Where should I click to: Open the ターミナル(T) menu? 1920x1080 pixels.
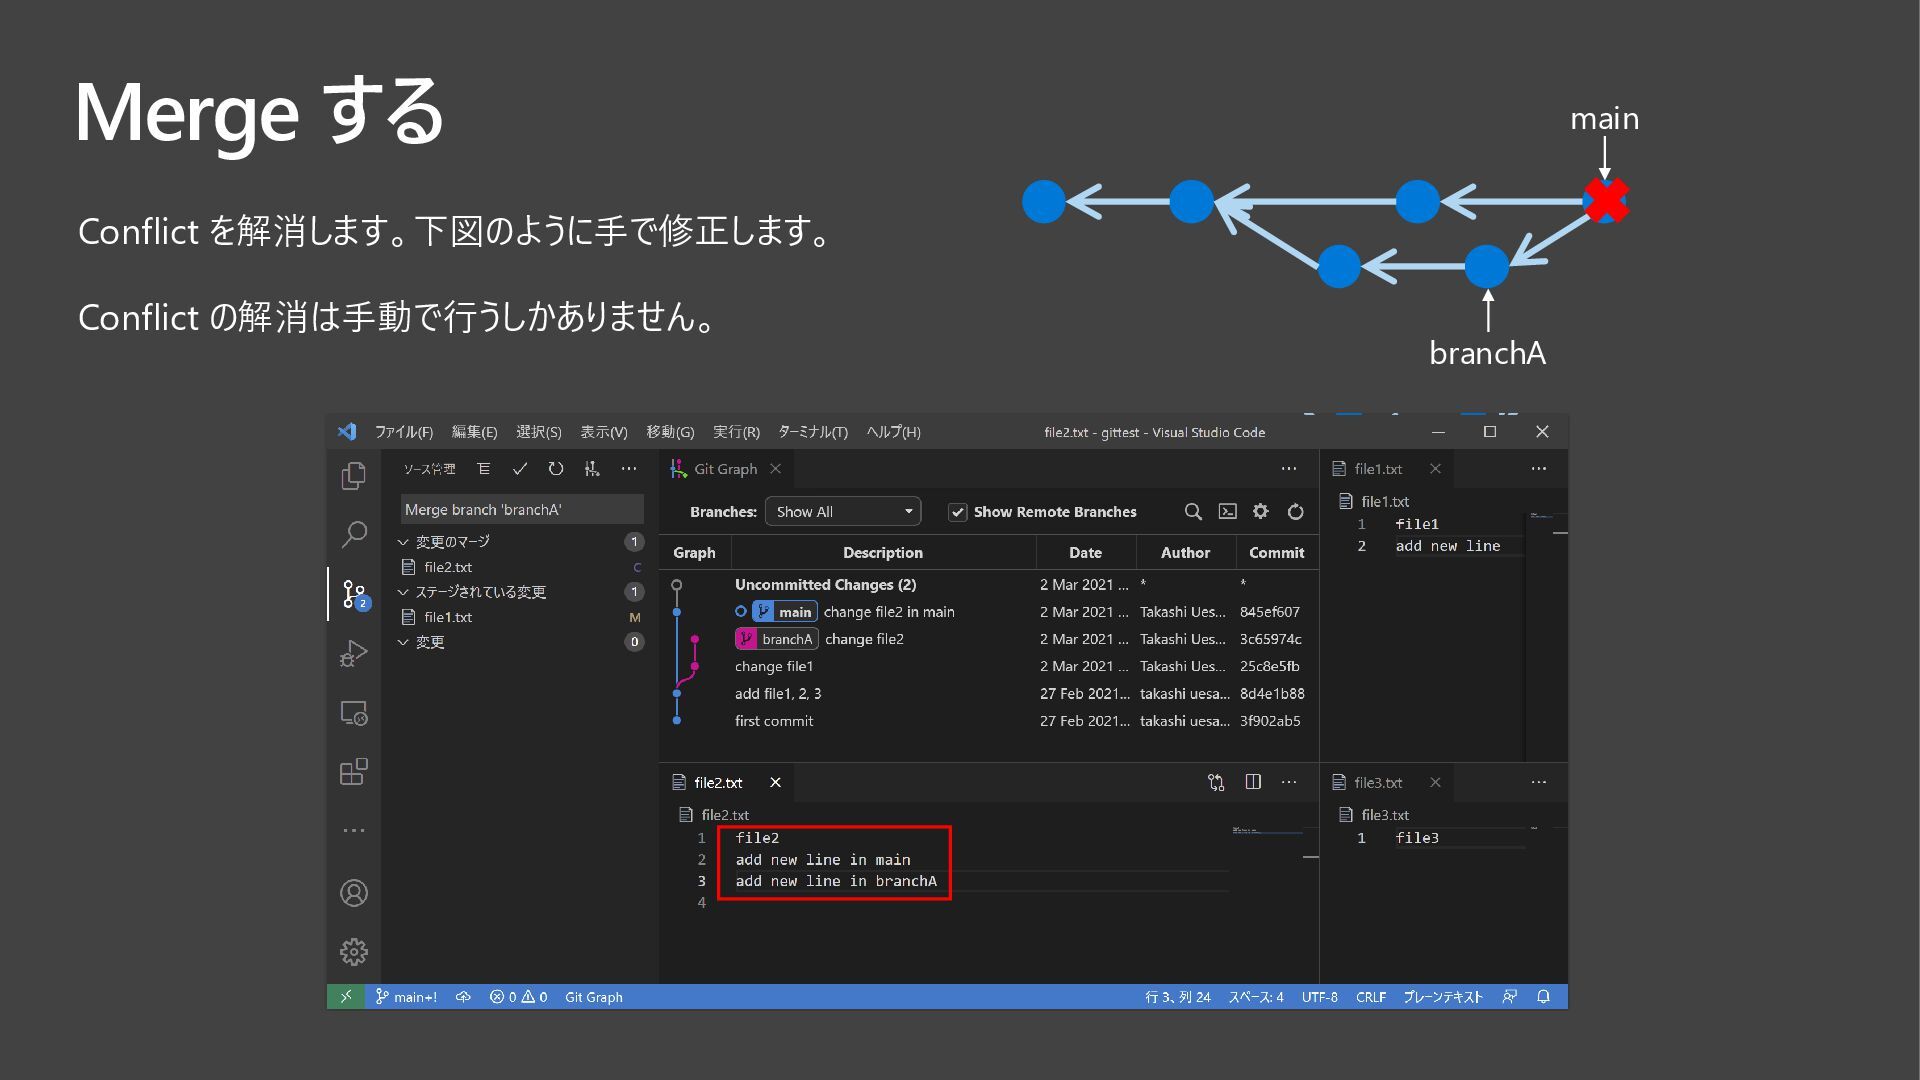812,432
